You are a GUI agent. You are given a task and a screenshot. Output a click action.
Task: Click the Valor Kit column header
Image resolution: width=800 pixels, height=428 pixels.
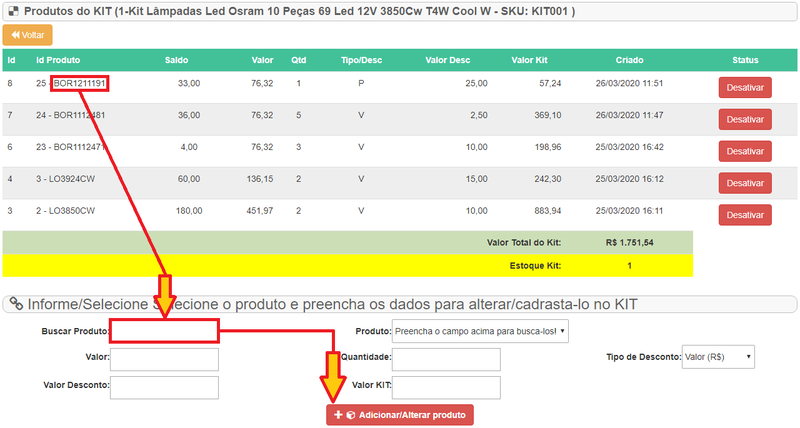point(529,60)
